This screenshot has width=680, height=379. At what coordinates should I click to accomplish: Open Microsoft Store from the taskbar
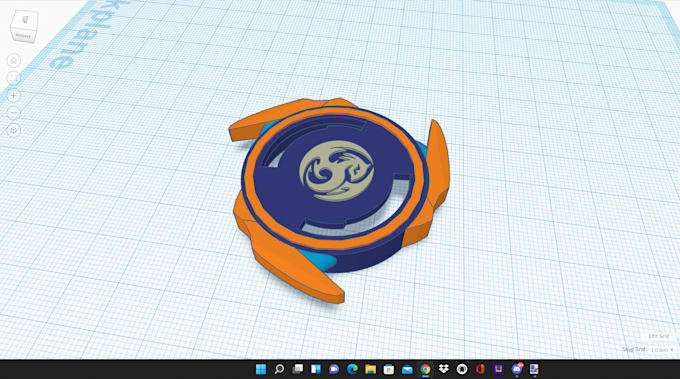tap(389, 369)
